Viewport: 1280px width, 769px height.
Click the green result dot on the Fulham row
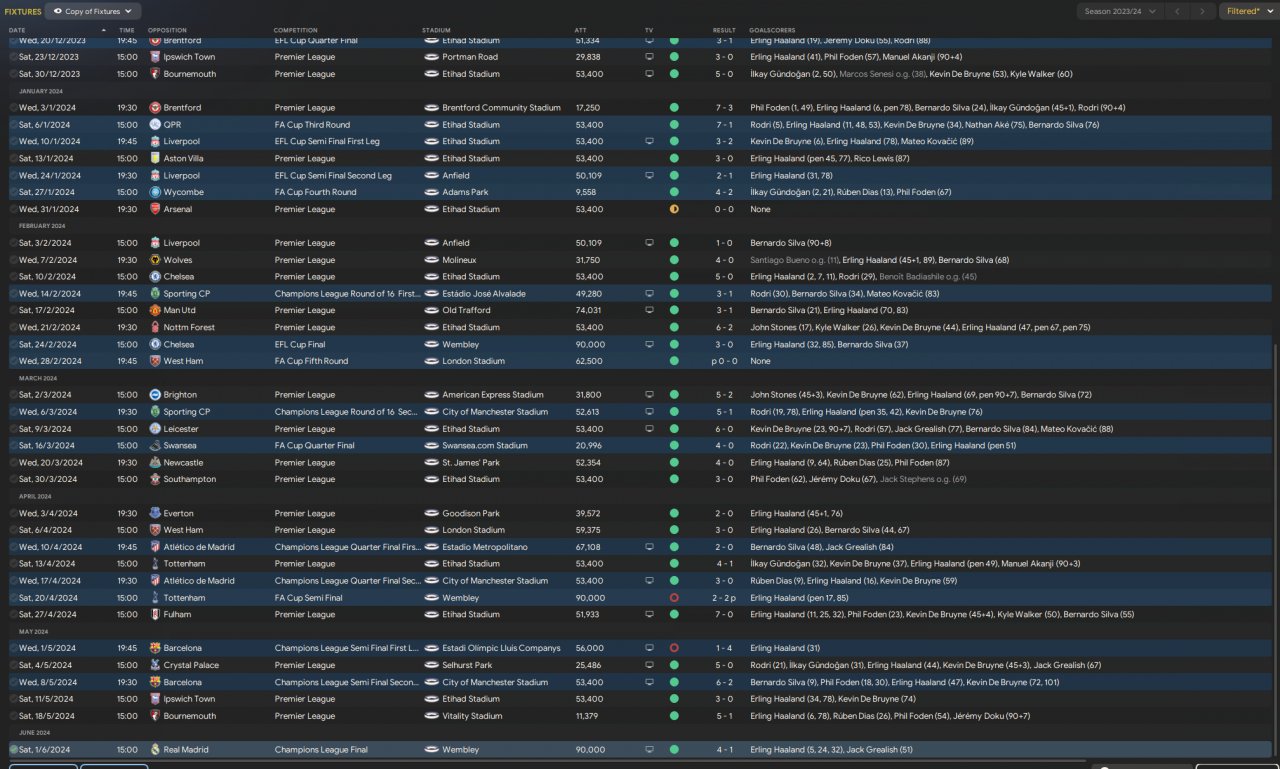[674, 615]
